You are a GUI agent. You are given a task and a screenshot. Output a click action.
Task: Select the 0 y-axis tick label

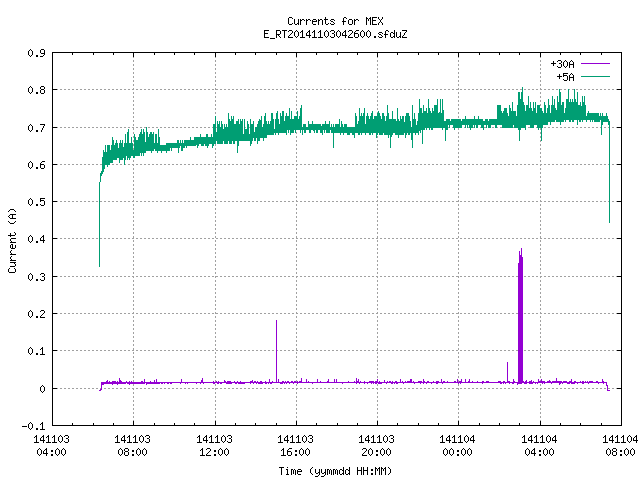pyautogui.click(x=42, y=389)
